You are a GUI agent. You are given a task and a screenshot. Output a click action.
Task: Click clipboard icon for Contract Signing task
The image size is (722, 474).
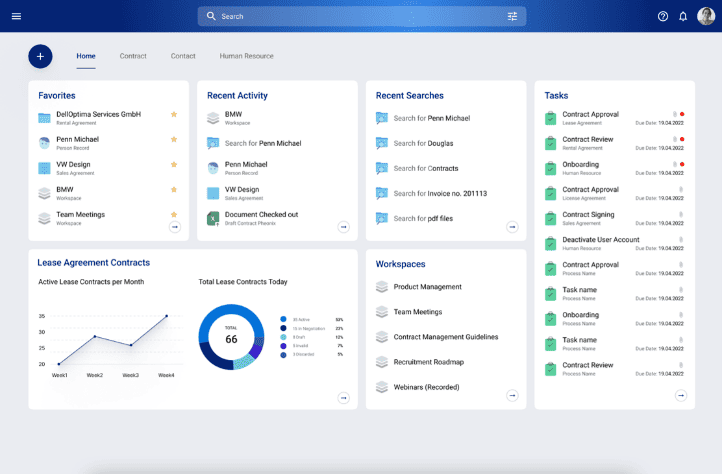(x=550, y=218)
